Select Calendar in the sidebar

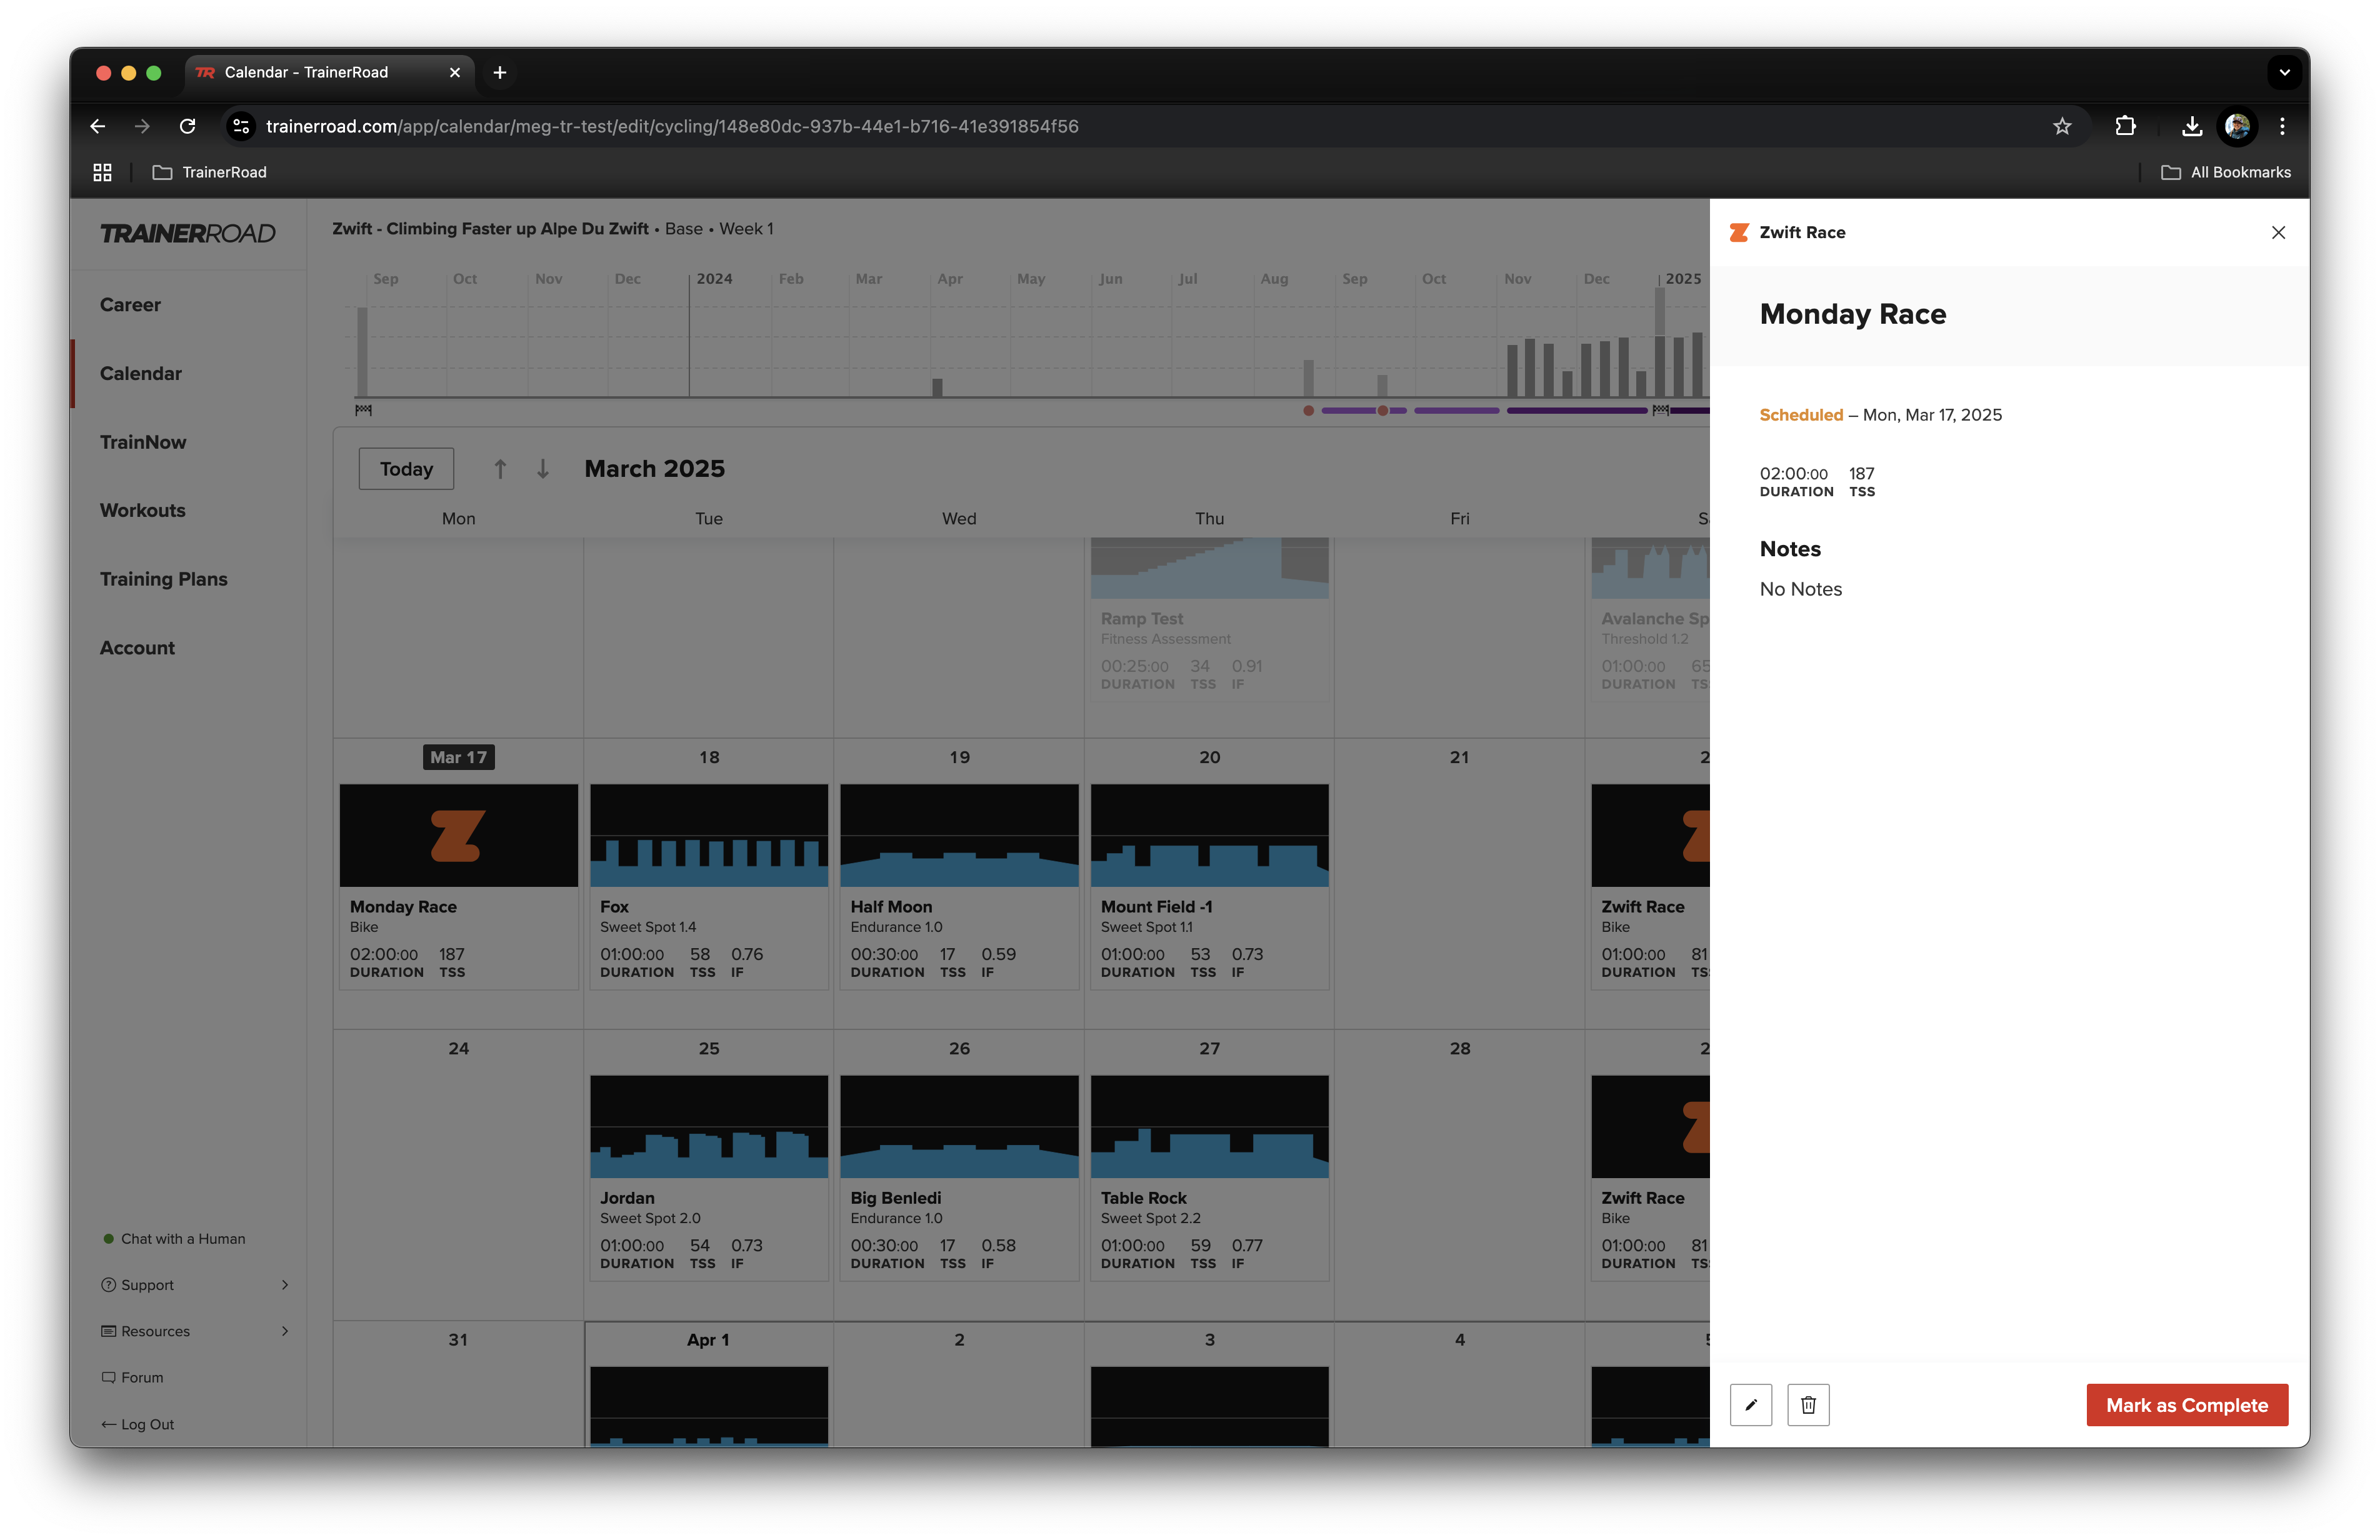[x=141, y=373]
